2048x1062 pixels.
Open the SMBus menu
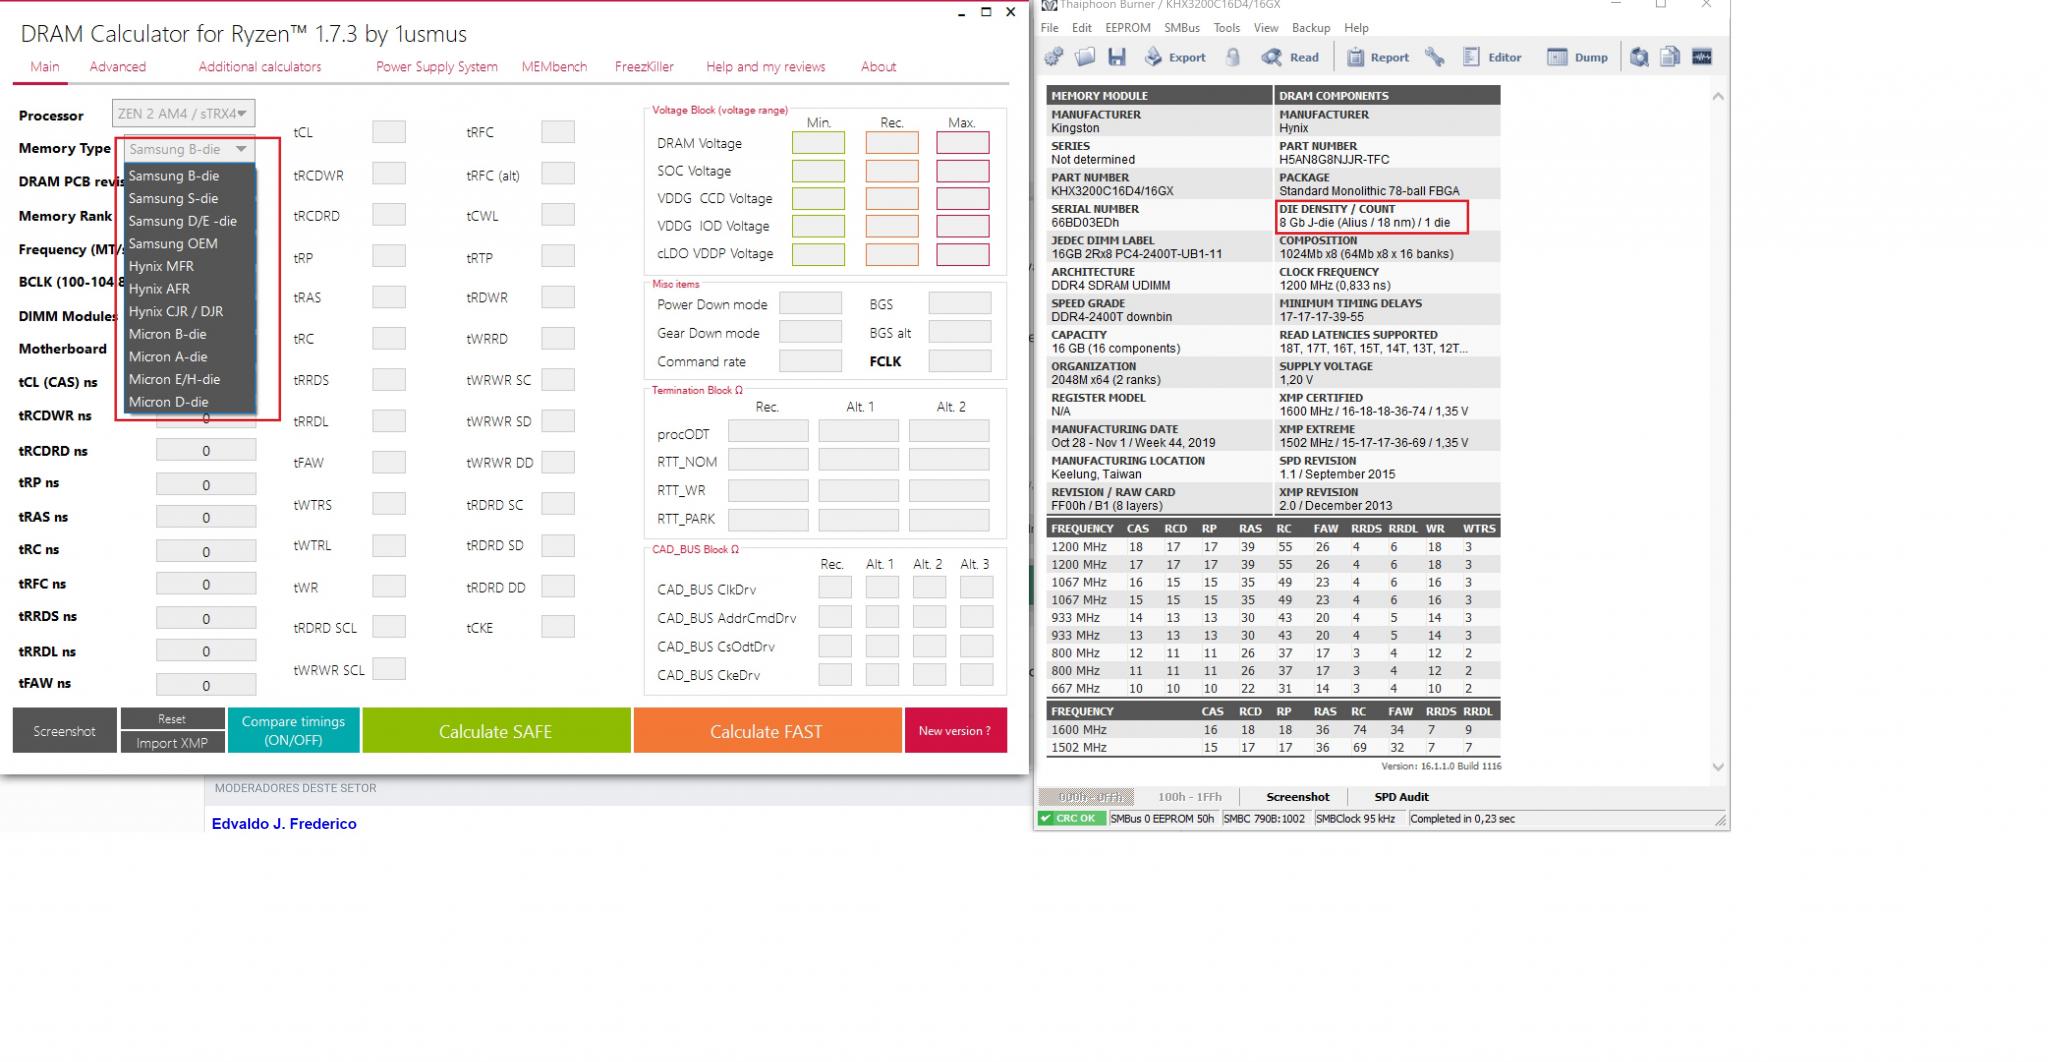point(1181,28)
